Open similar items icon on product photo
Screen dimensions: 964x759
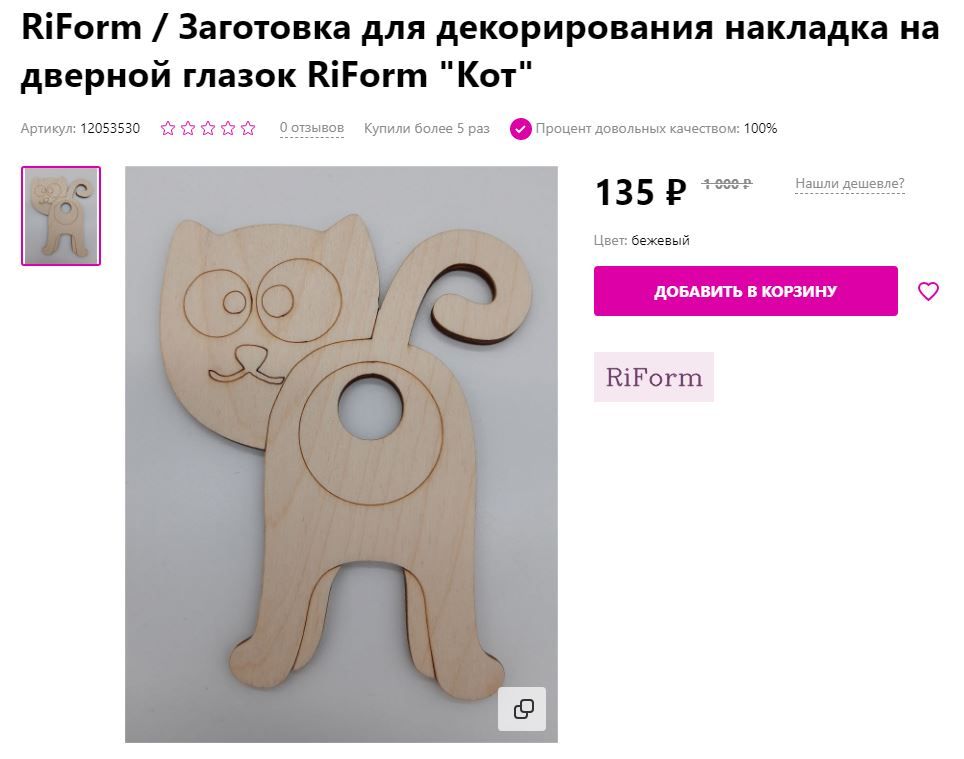[522, 709]
